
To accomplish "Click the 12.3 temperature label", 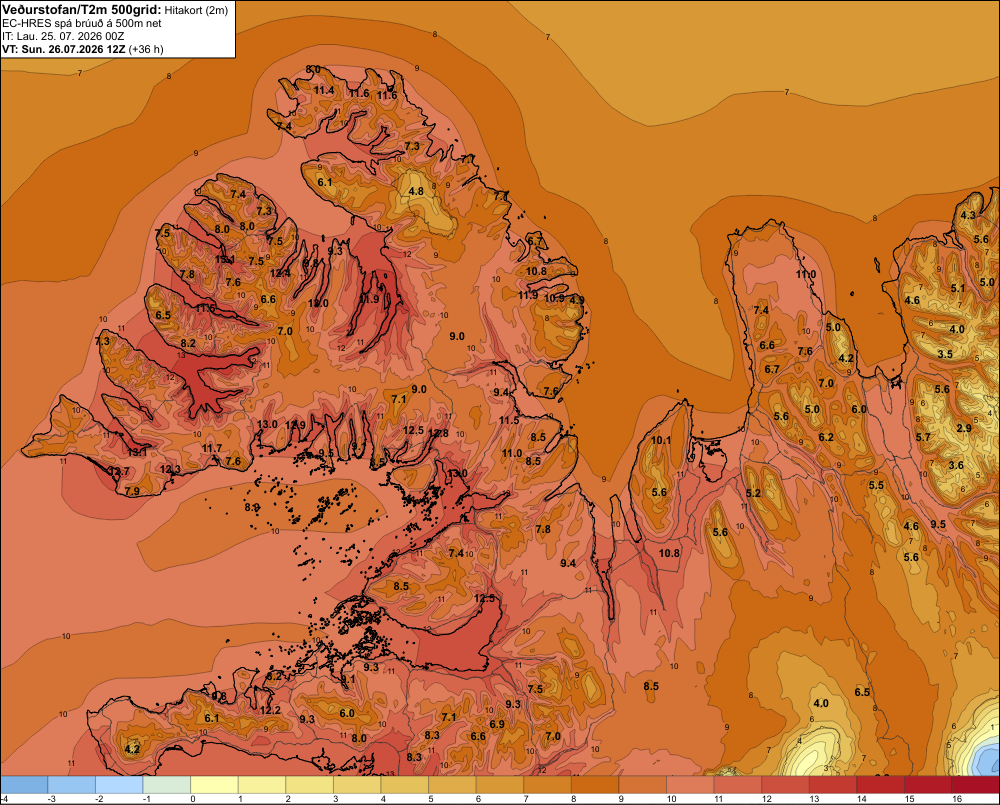I will pyautogui.click(x=170, y=469).
